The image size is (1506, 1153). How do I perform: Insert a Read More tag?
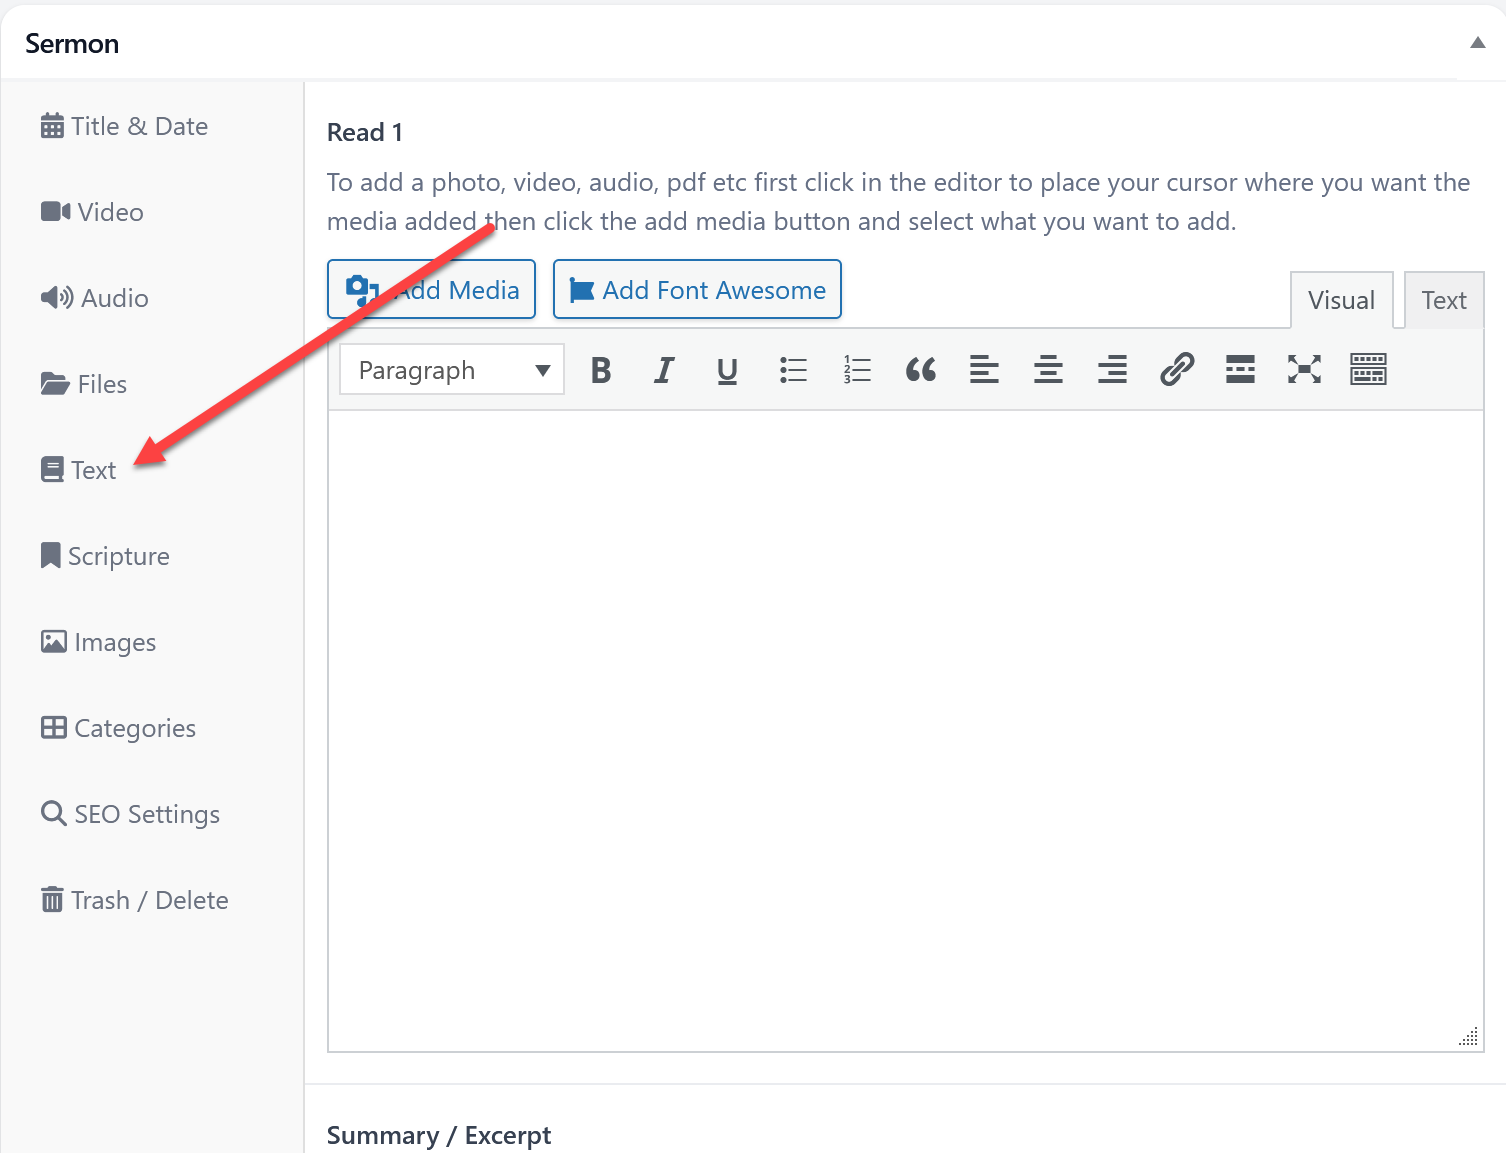click(x=1240, y=370)
